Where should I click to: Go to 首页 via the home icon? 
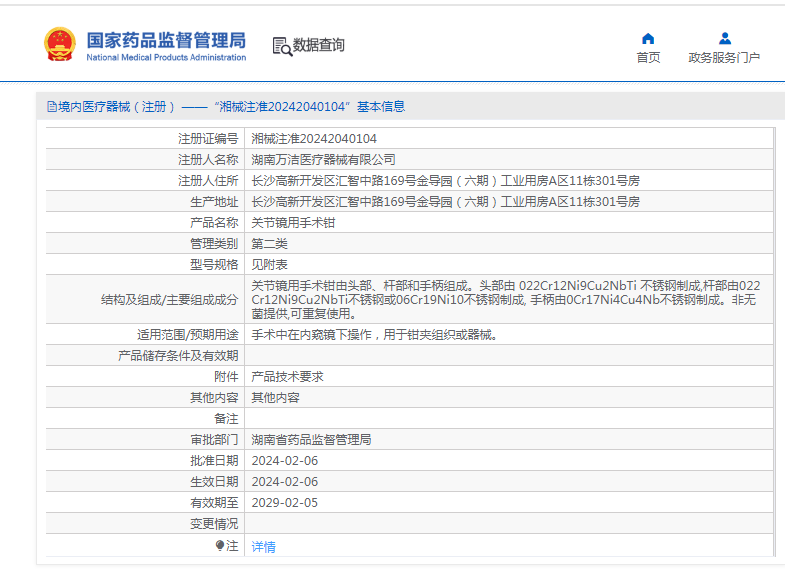coord(648,39)
